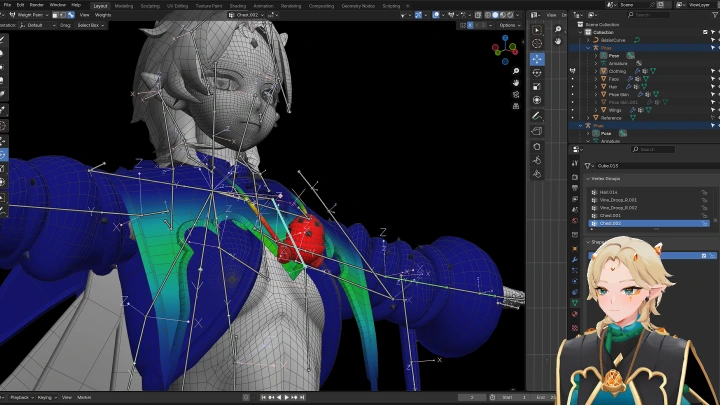Viewport: 720px width, 405px height.
Task: Toggle the shape key enable checkbox
Action: point(704,256)
